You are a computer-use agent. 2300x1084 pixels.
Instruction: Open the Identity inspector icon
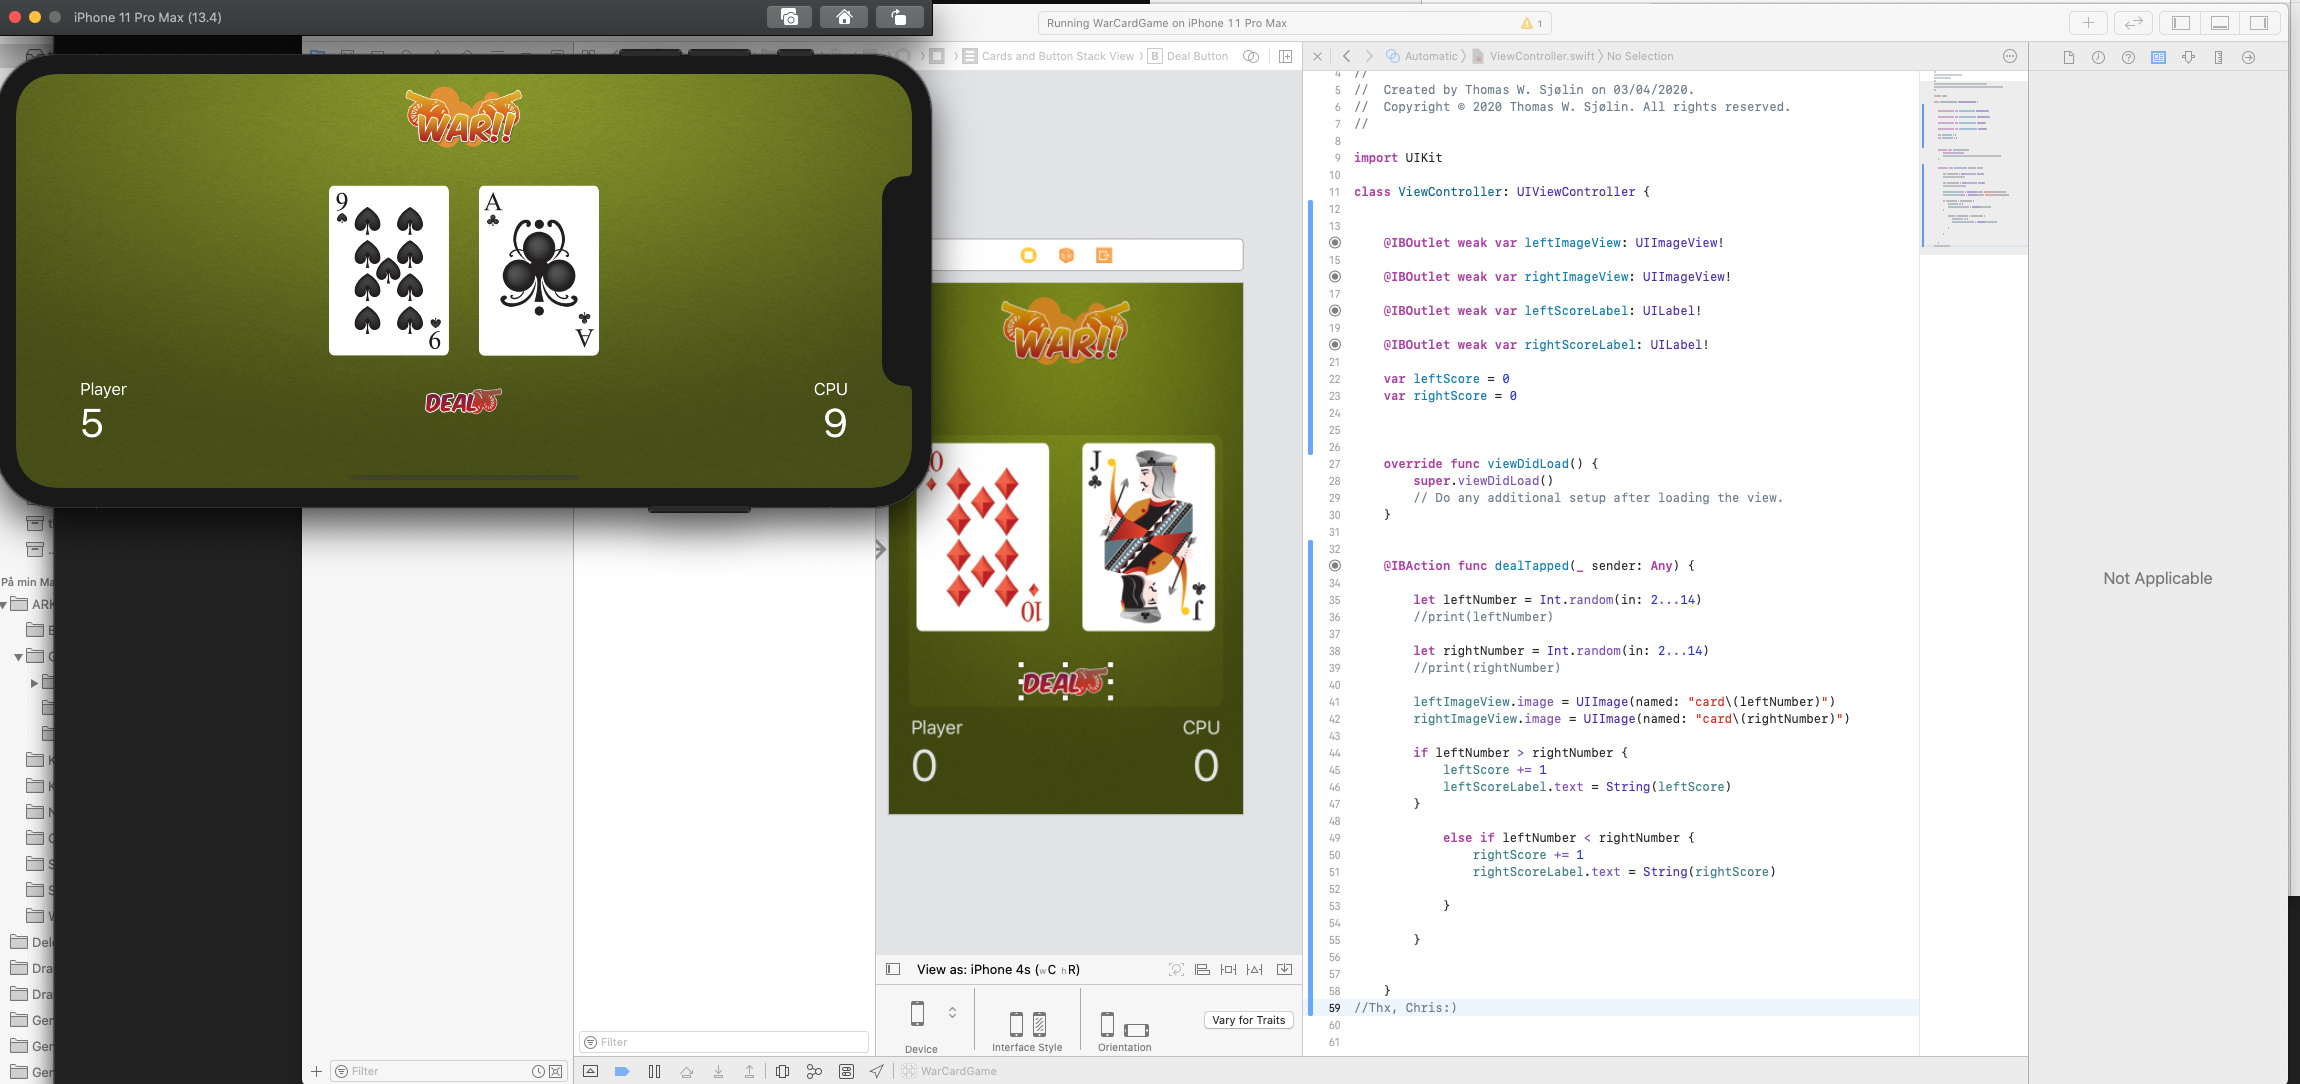[x=2158, y=57]
